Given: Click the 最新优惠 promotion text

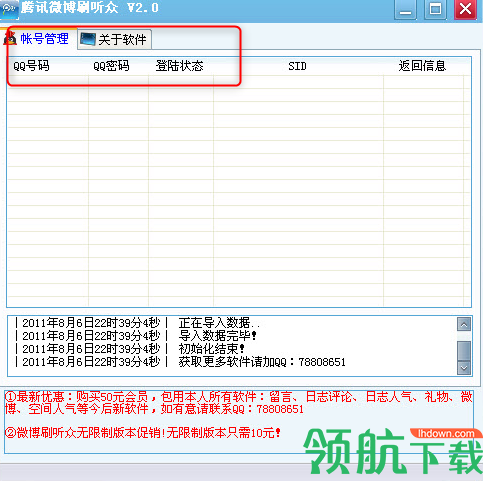Looking at the screenshot, I should (x=239, y=403).
